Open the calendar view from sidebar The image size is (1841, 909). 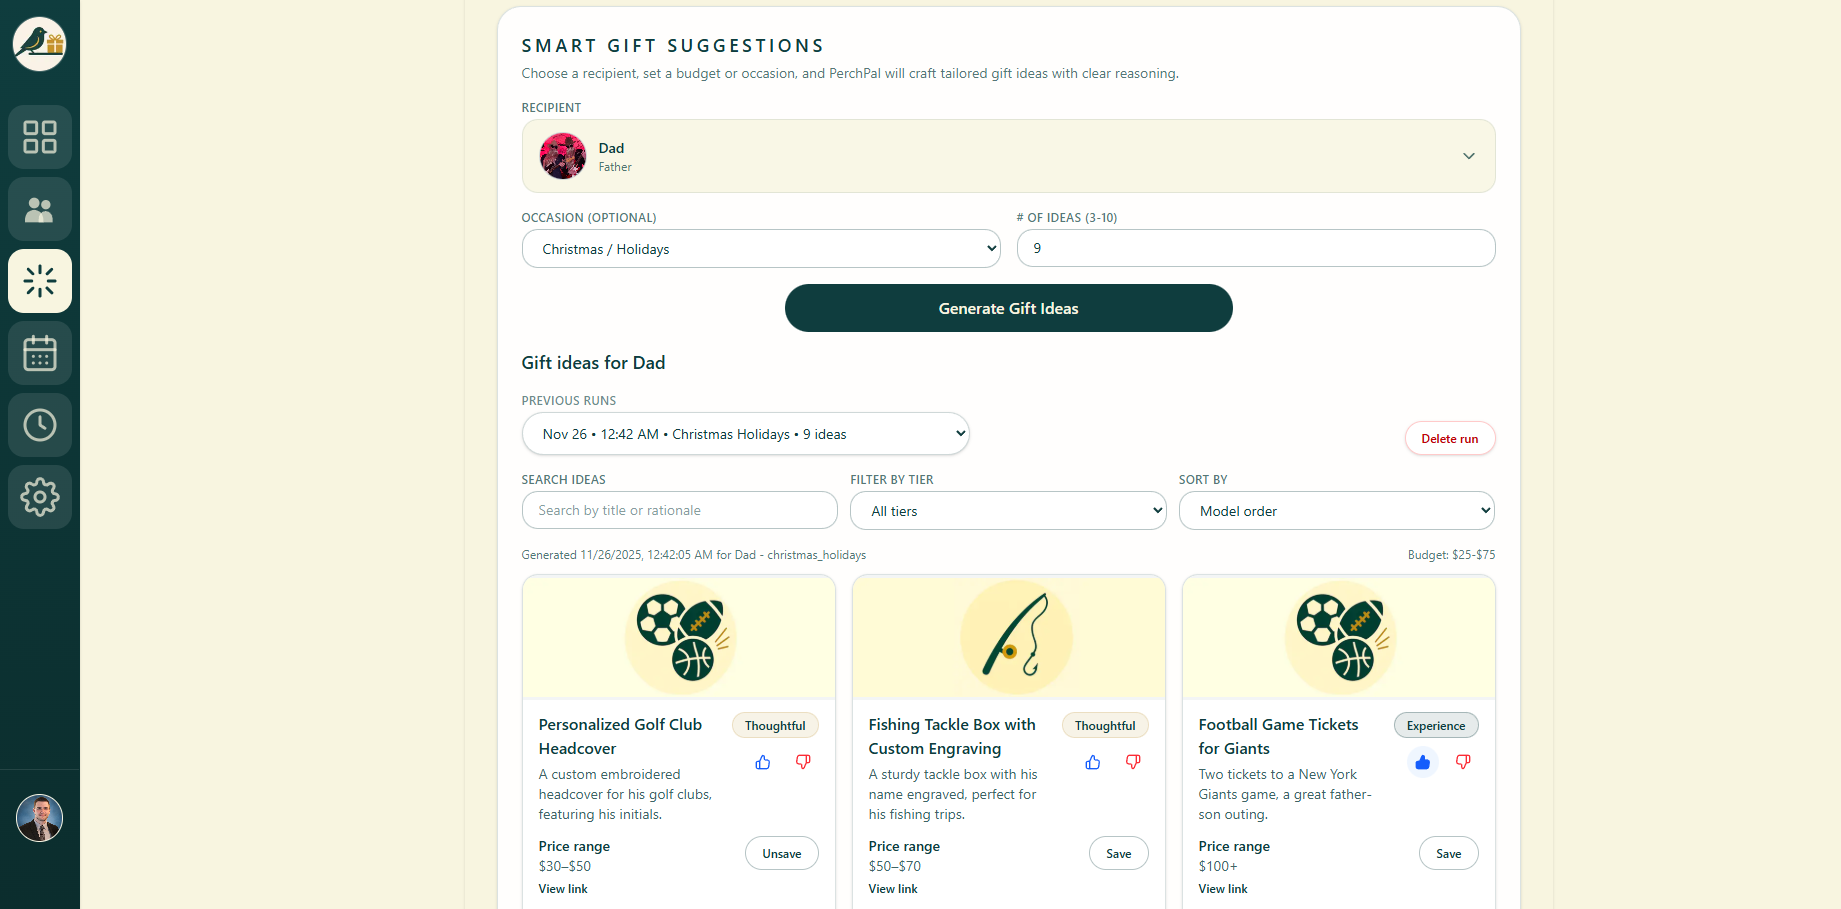pos(40,353)
